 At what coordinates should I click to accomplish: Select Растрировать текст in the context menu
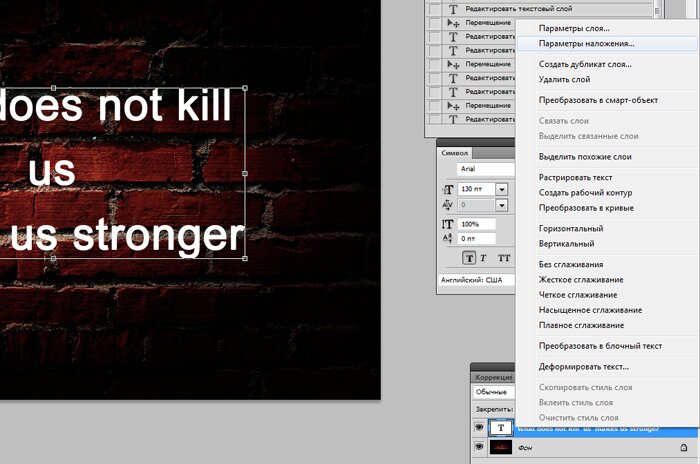575,177
